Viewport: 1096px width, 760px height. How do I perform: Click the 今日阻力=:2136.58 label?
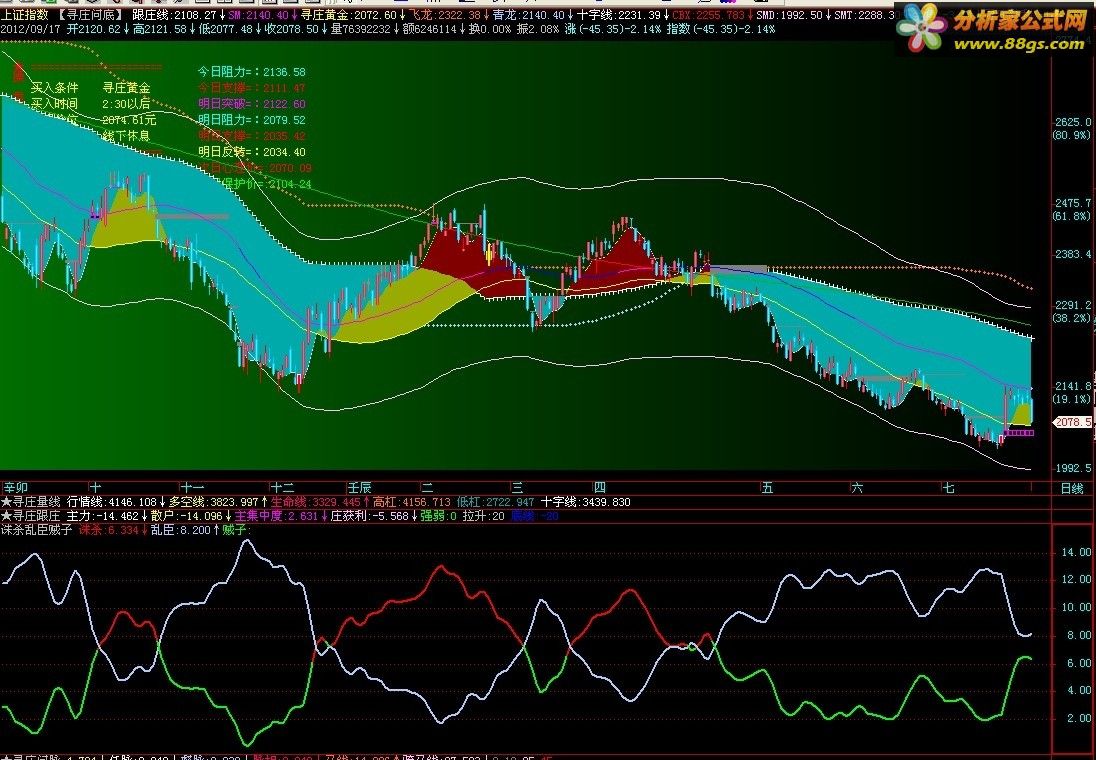click(252, 71)
